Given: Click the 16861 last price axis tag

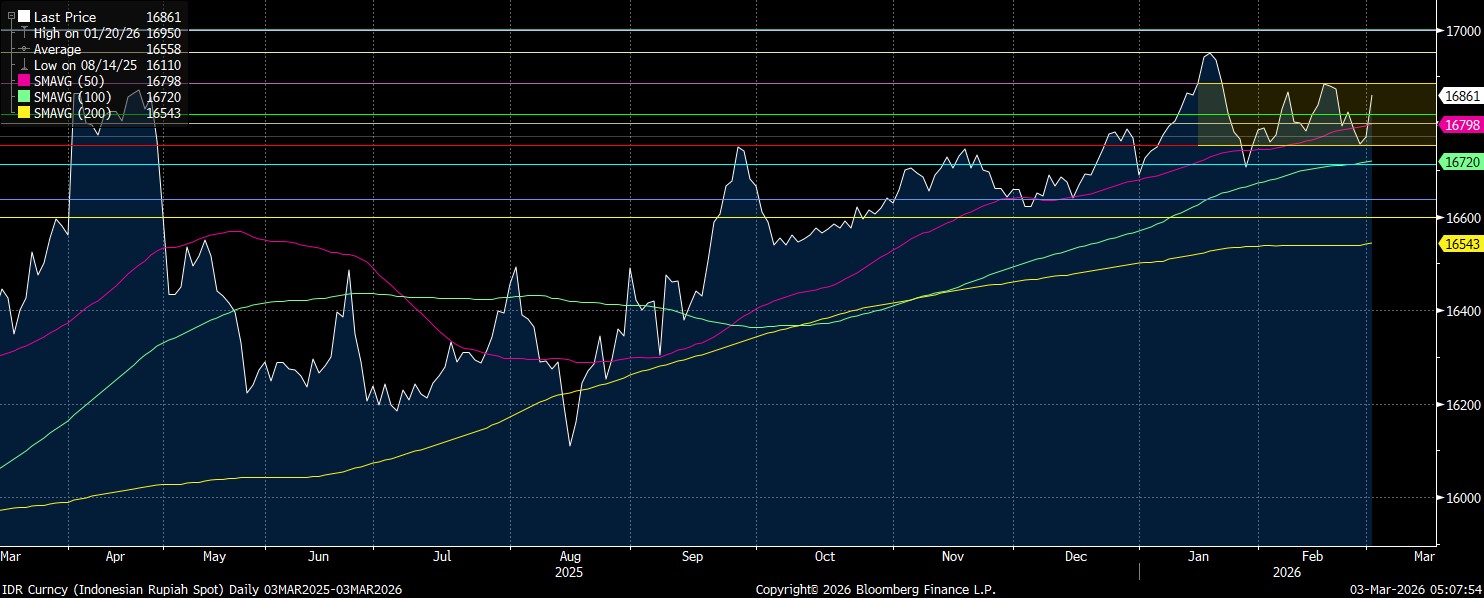Looking at the screenshot, I should pos(1458,96).
